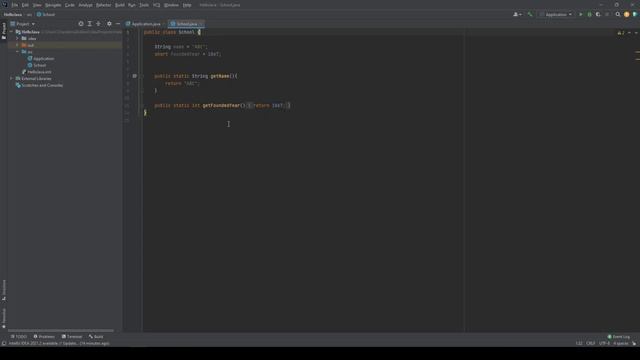Screen dimensions: 640x360
Task: Open the Problems tool window
Action: pyautogui.click(x=44, y=337)
